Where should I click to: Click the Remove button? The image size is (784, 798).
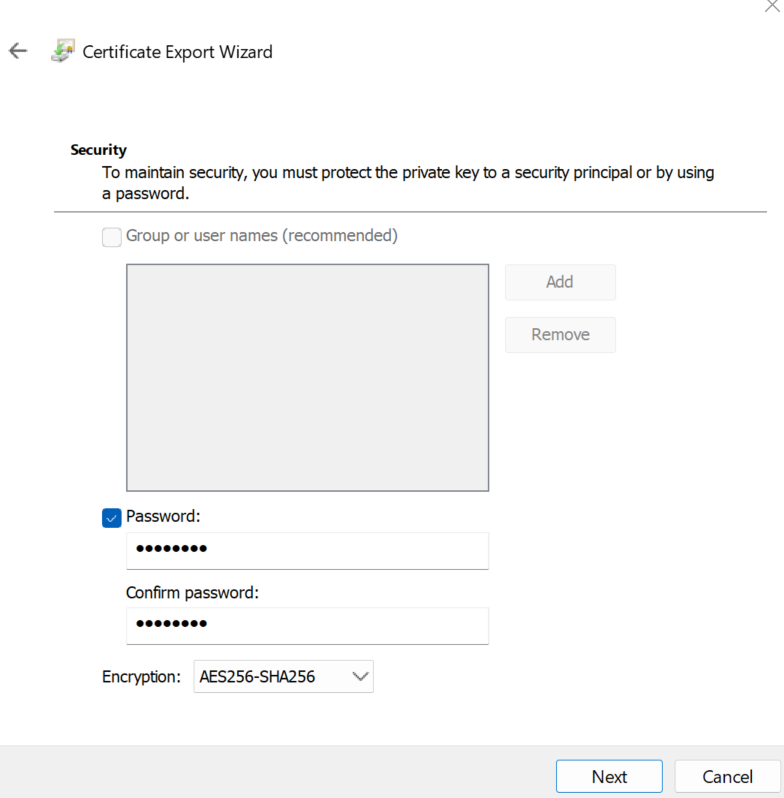[560, 335]
